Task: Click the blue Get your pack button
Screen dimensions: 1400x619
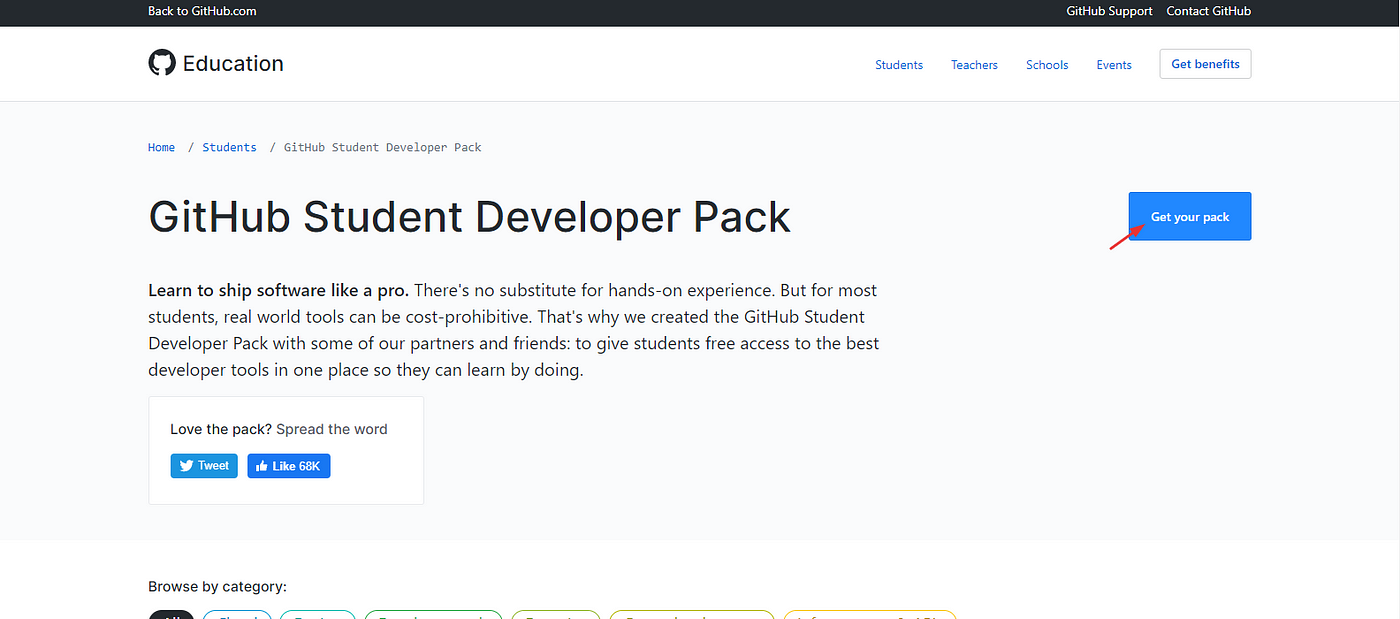Action: point(1190,216)
